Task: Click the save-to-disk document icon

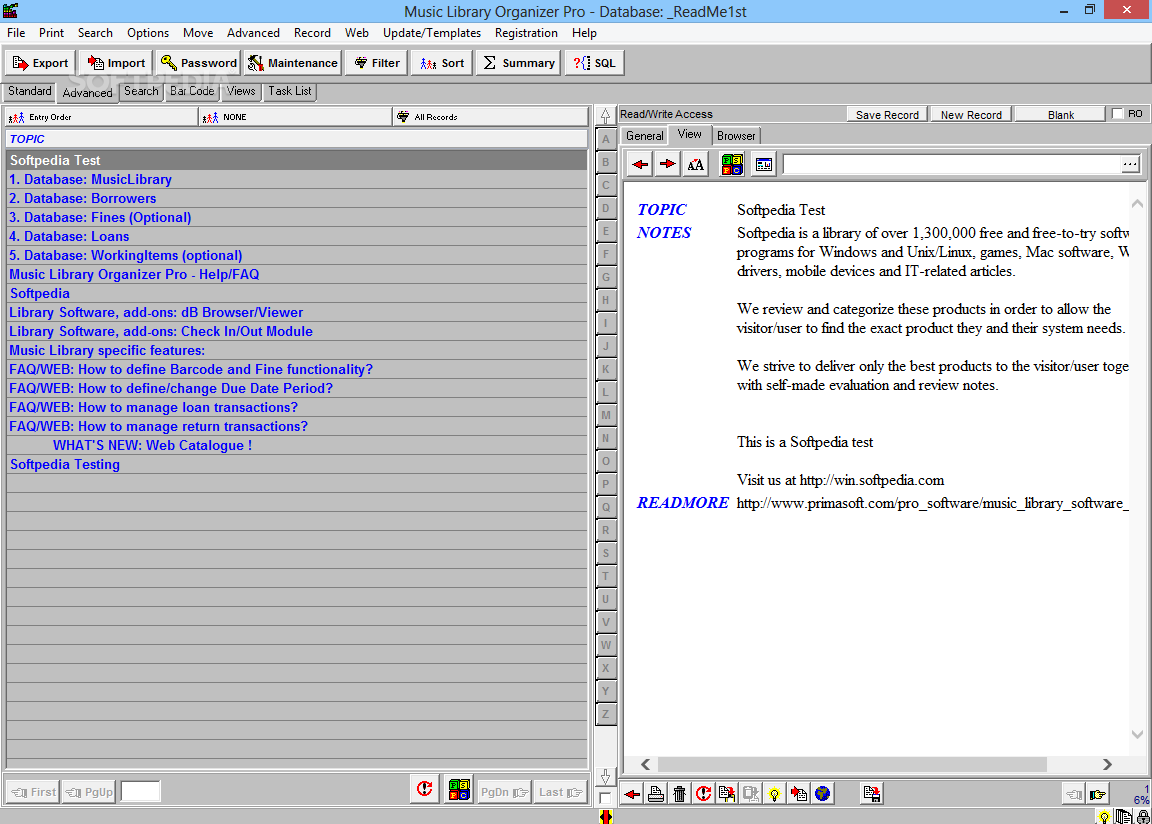Action: [x=872, y=794]
